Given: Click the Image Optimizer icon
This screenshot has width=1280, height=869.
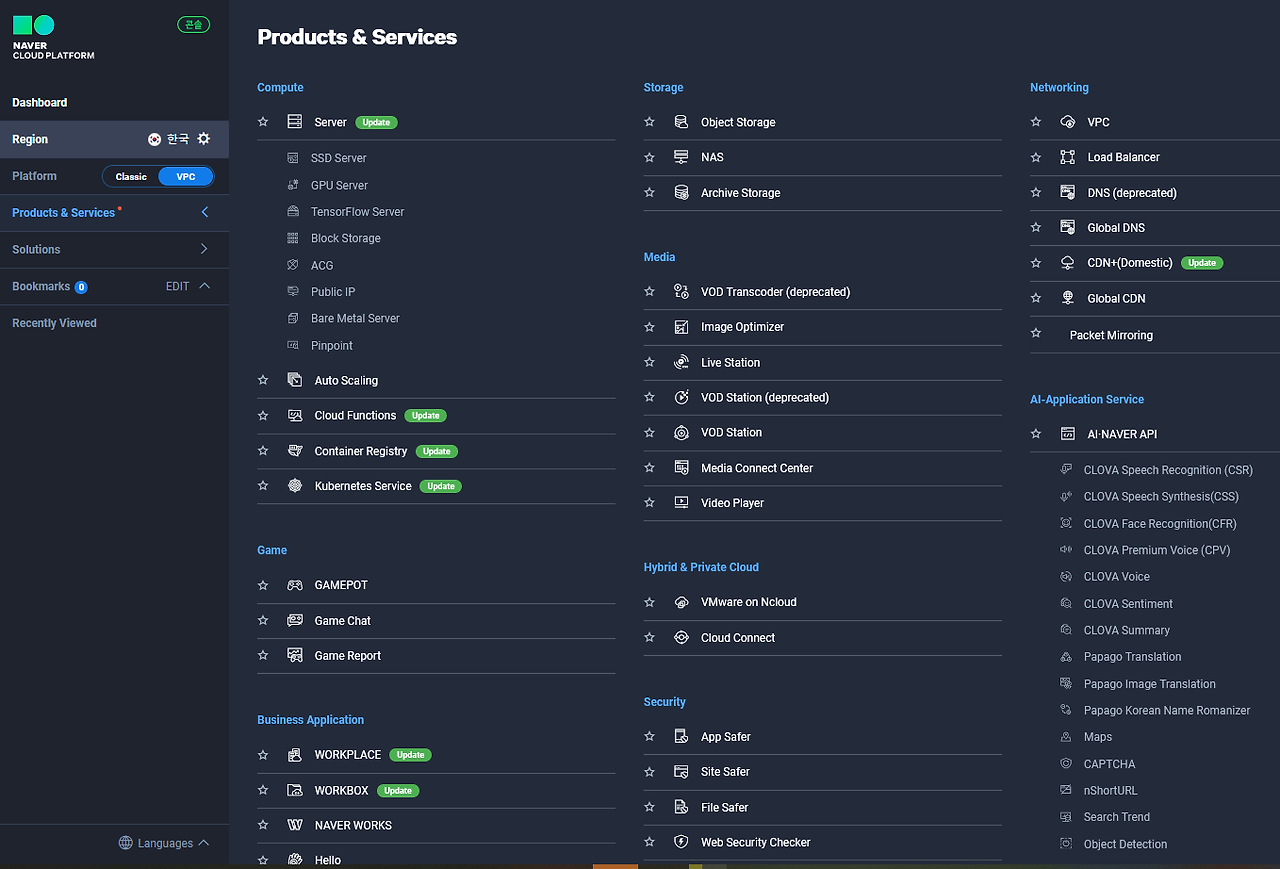Looking at the screenshot, I should (681, 327).
